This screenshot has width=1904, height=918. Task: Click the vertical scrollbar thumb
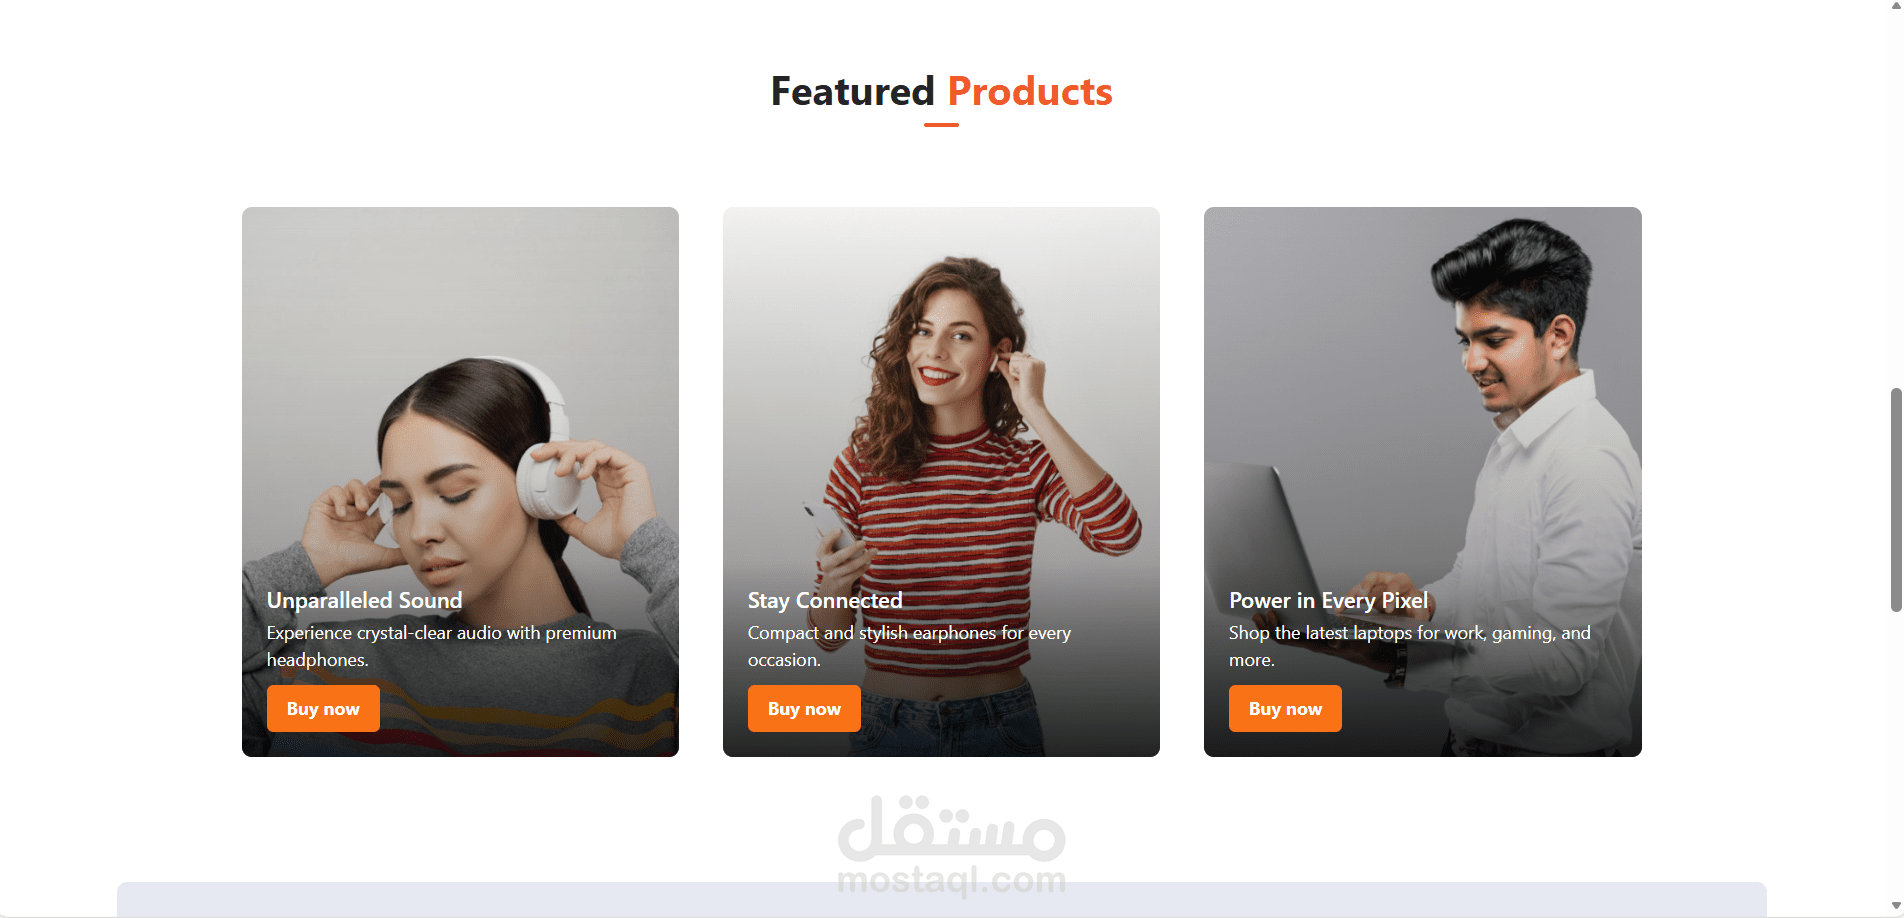[1896, 500]
